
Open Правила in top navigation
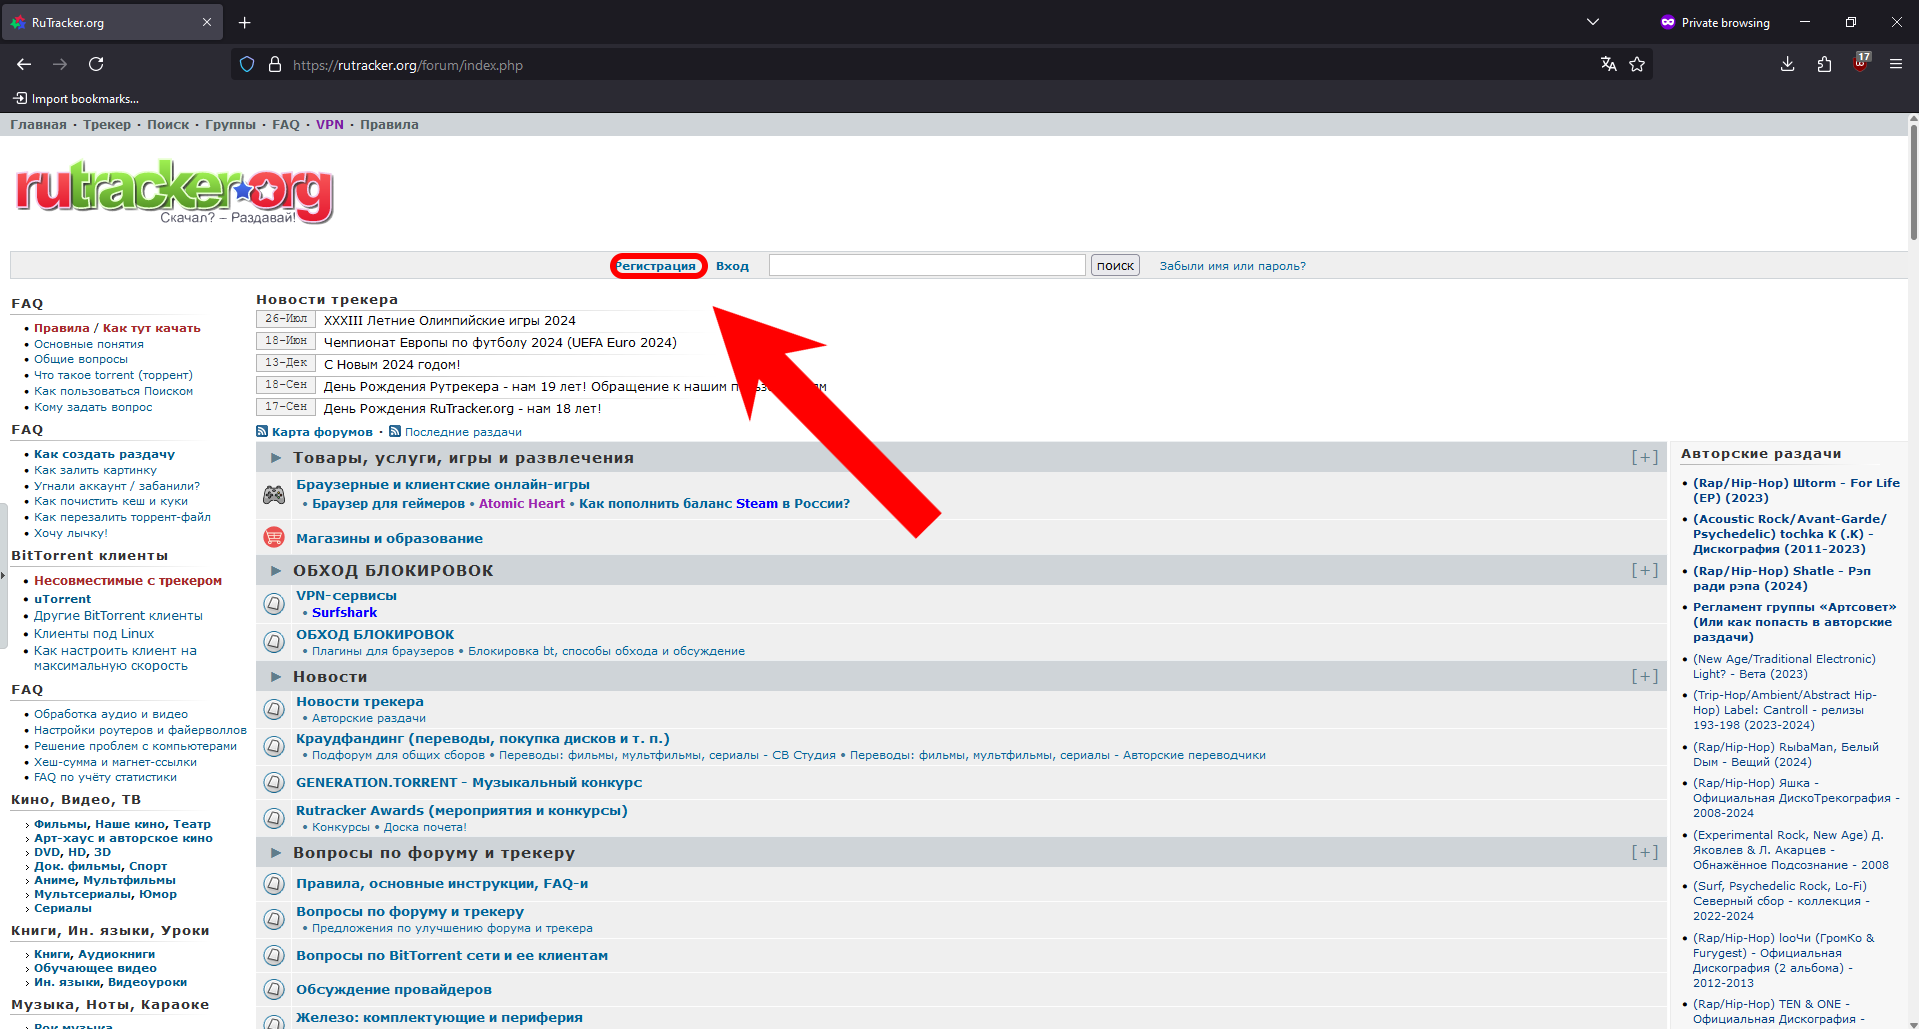click(x=389, y=125)
